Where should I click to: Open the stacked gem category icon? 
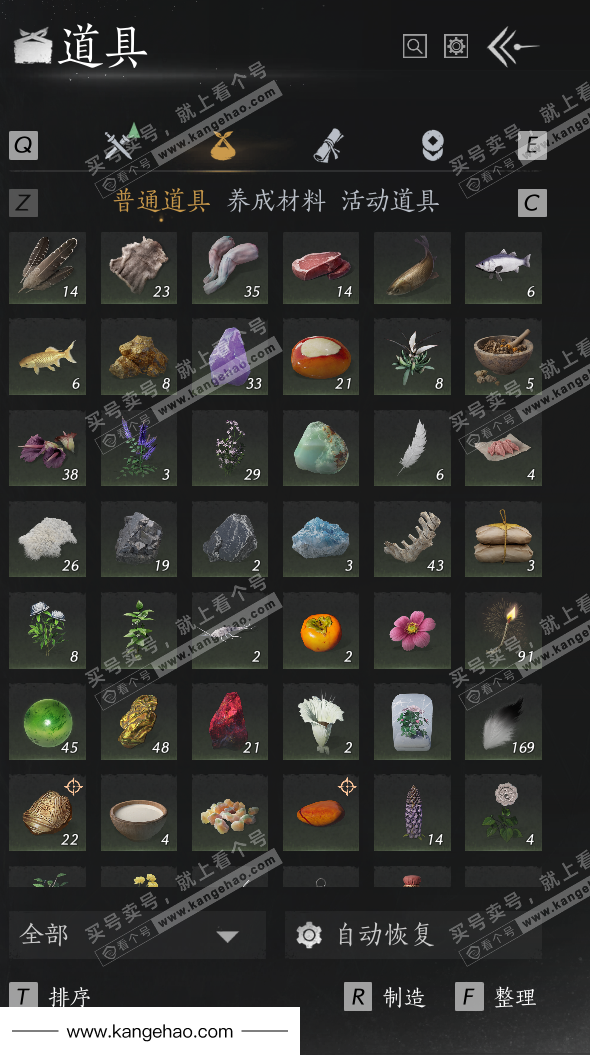(433, 145)
